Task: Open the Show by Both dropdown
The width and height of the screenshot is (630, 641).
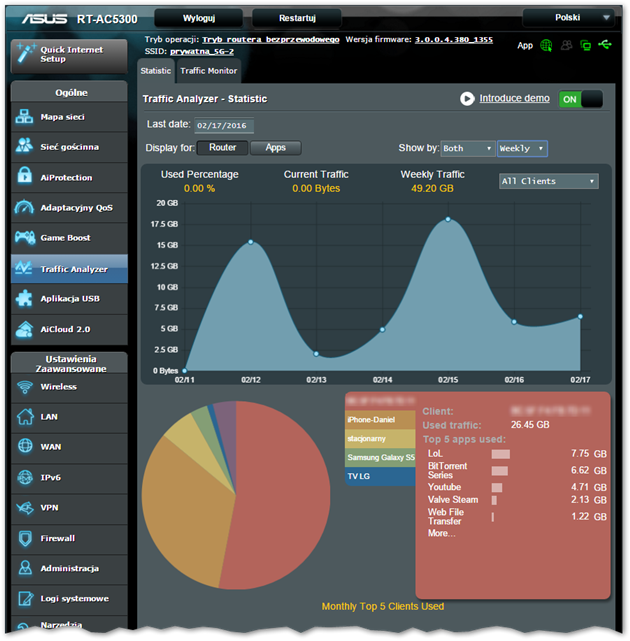Action: pos(468,148)
